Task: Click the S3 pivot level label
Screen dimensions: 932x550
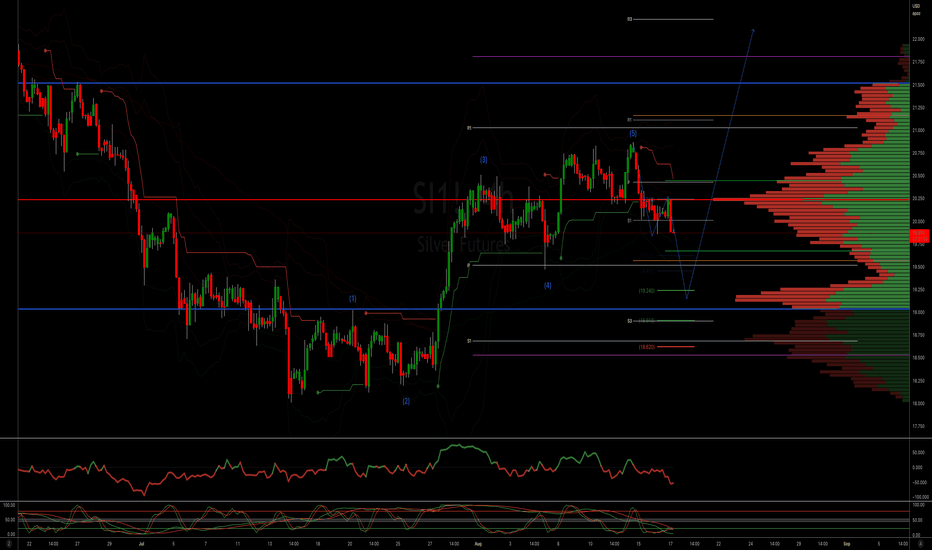Action: coord(629,321)
